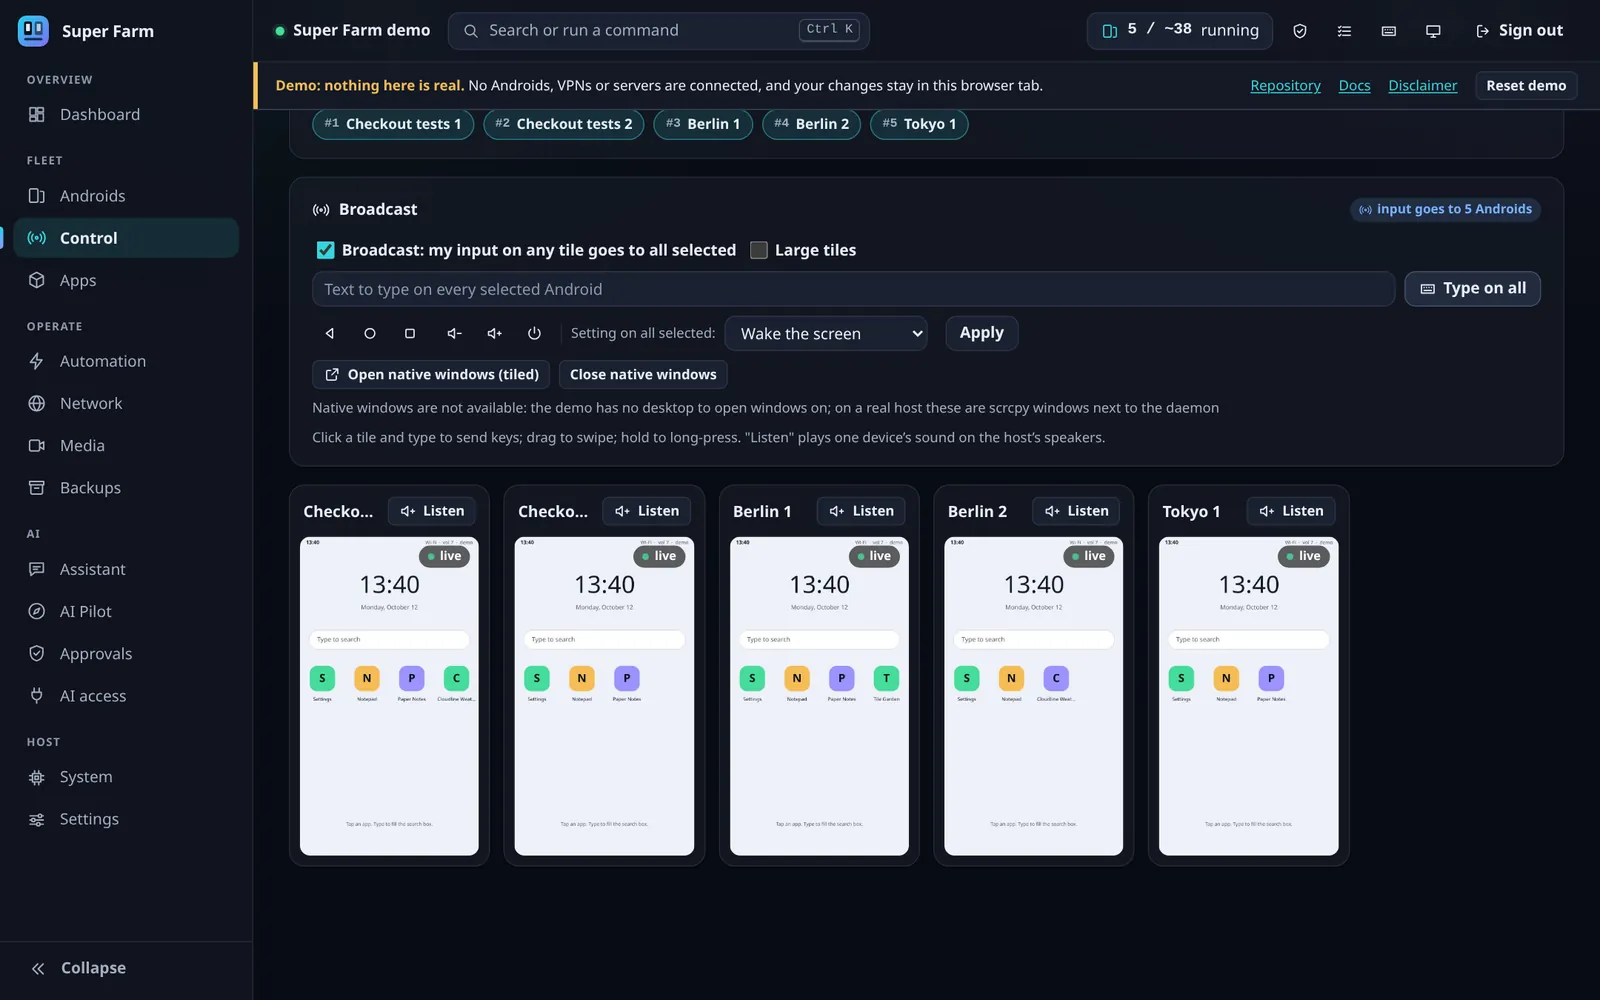Click Reset demo button
The width and height of the screenshot is (1600, 1000).
pos(1526,86)
